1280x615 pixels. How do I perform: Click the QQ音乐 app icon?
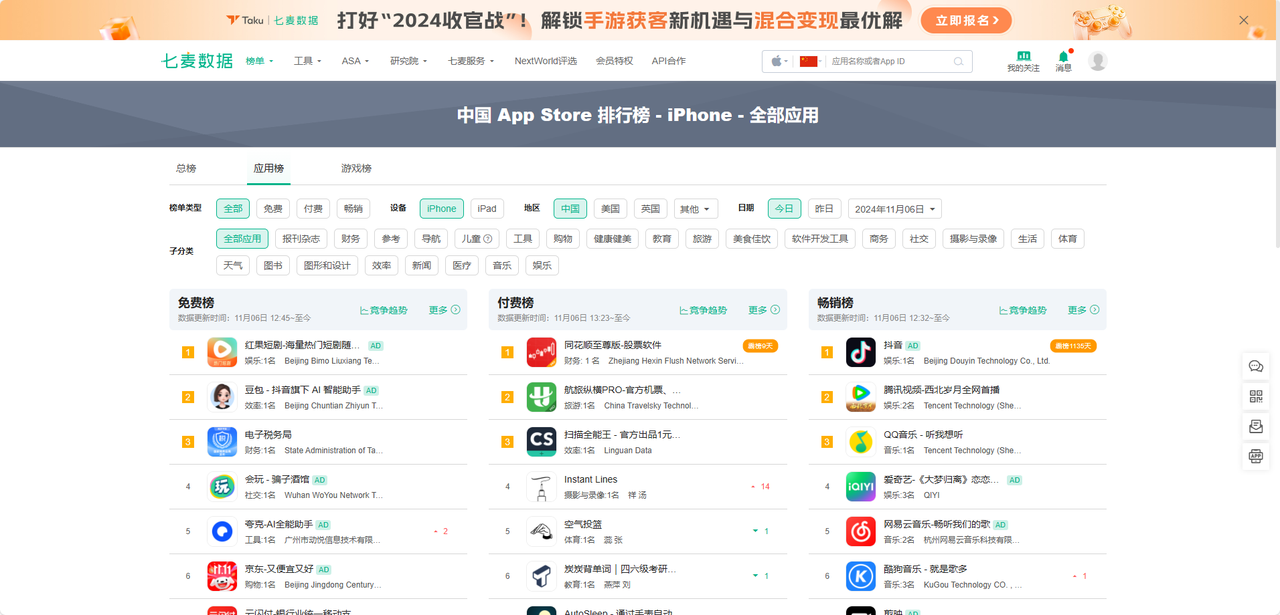click(861, 442)
